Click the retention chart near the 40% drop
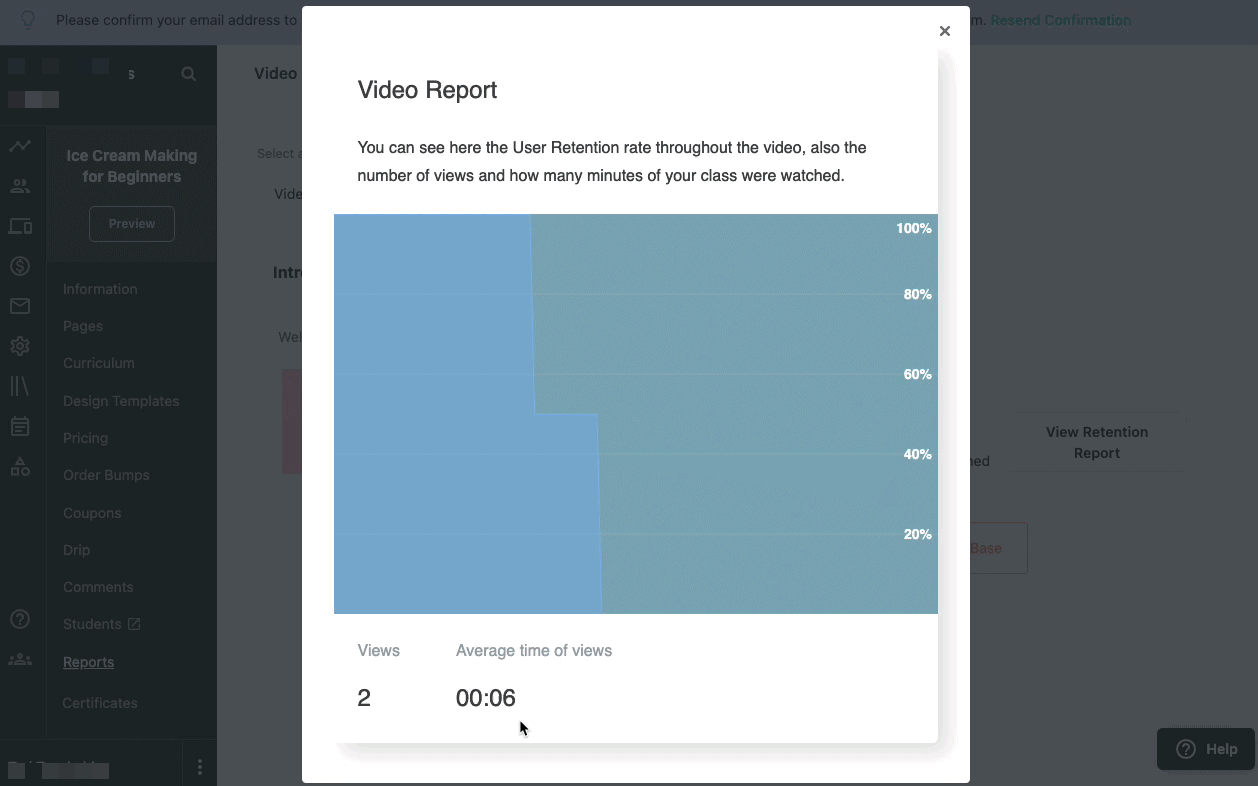The width and height of the screenshot is (1258, 786). pos(600,454)
